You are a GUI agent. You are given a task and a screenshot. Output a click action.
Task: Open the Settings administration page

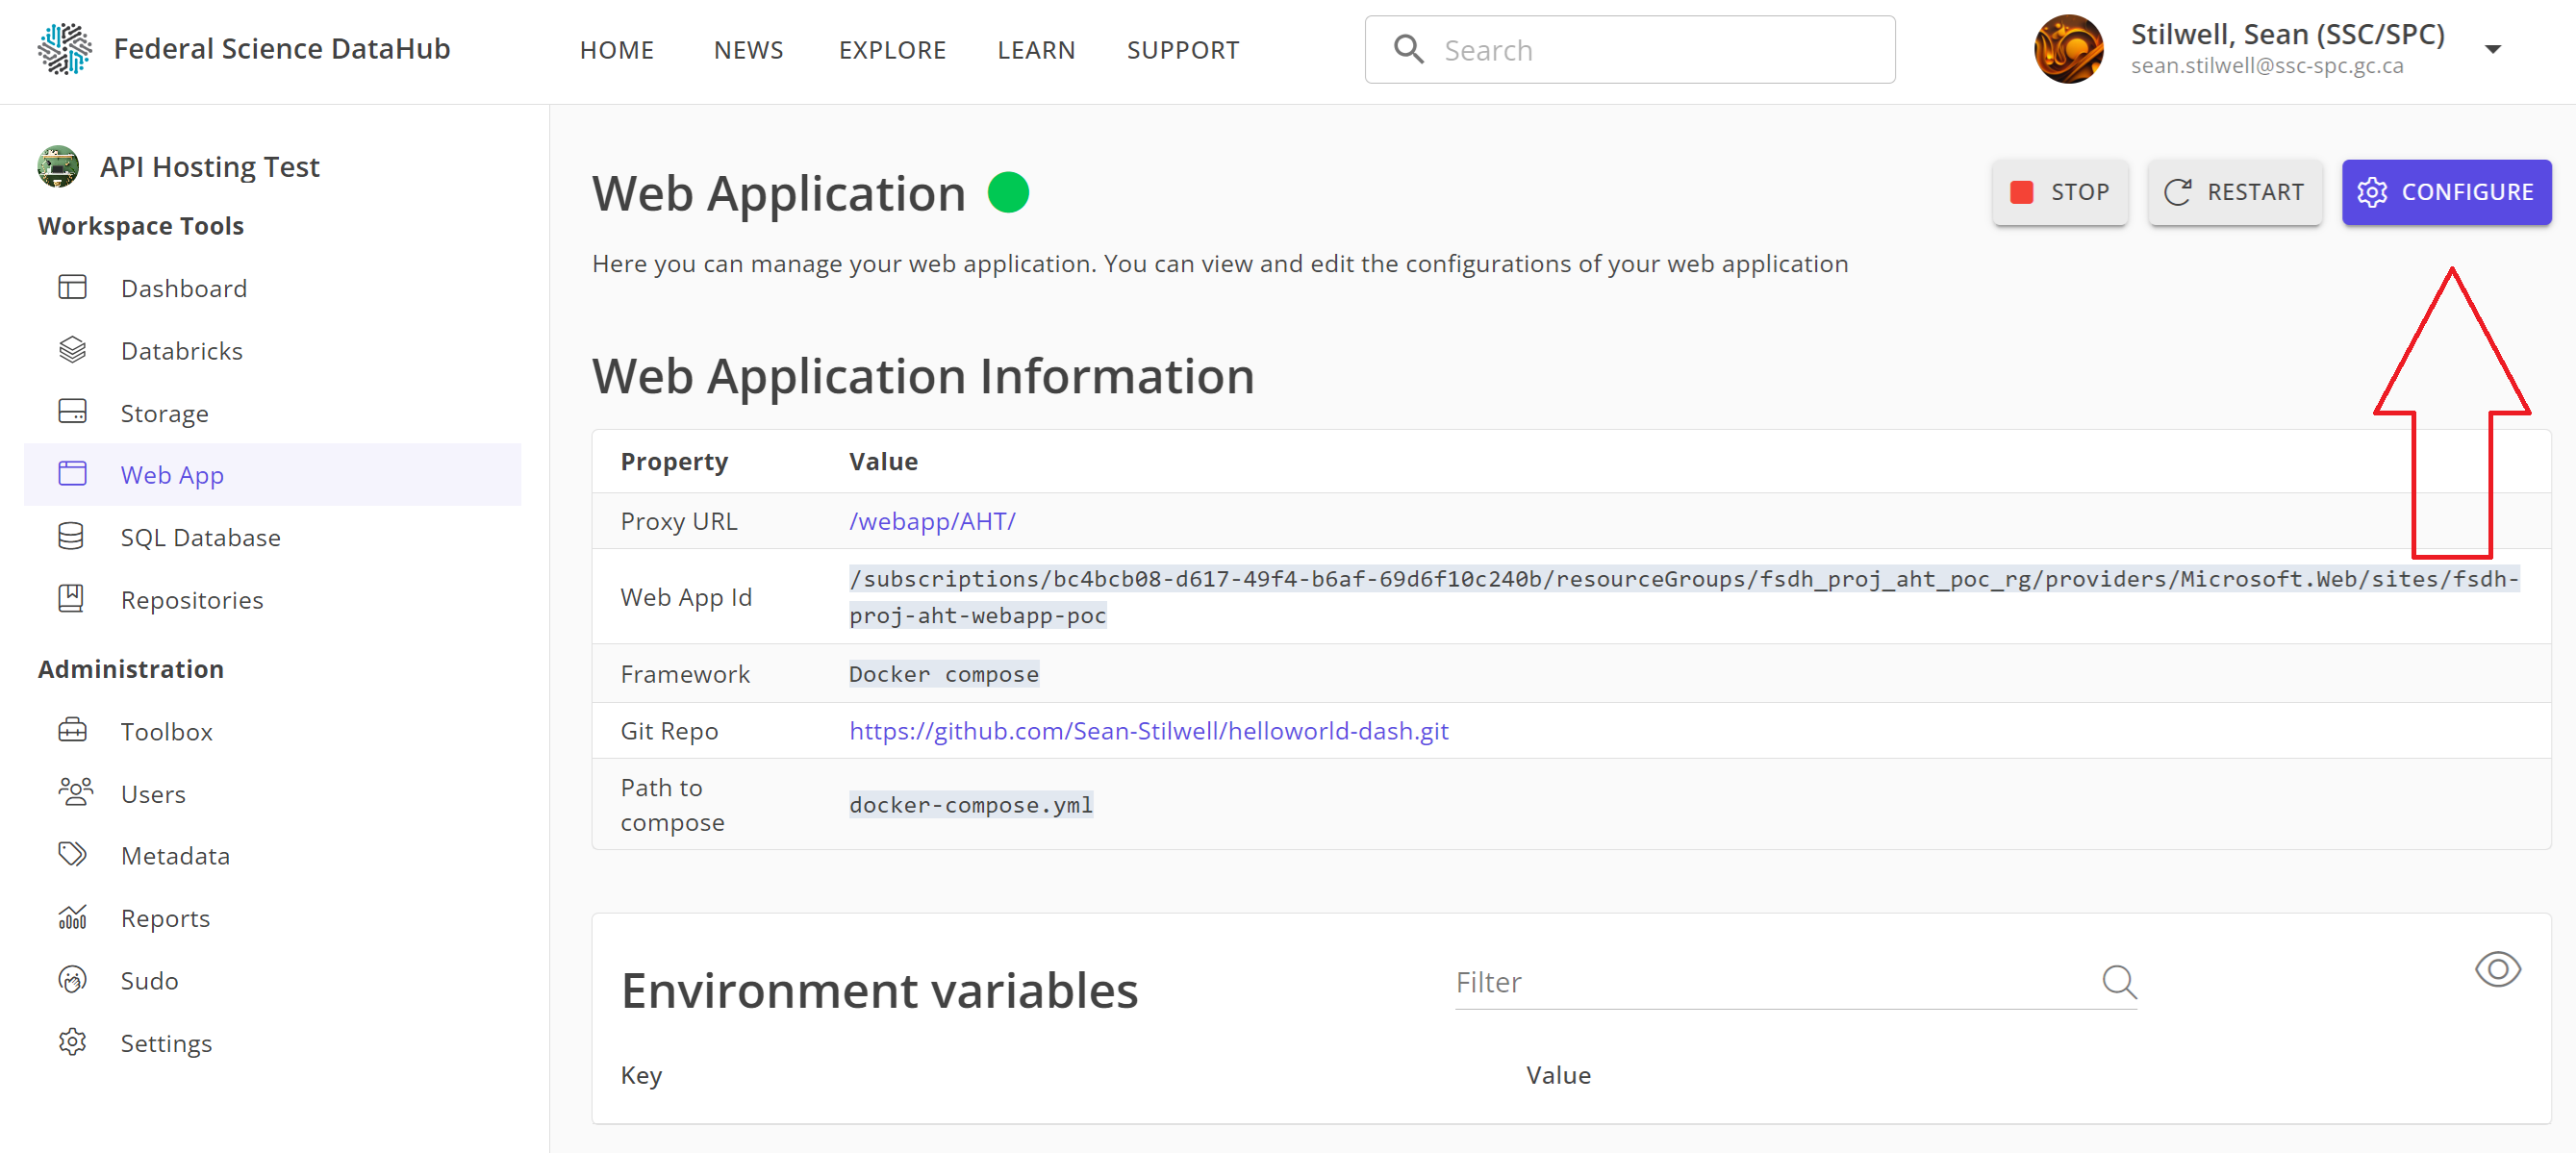point(166,1042)
